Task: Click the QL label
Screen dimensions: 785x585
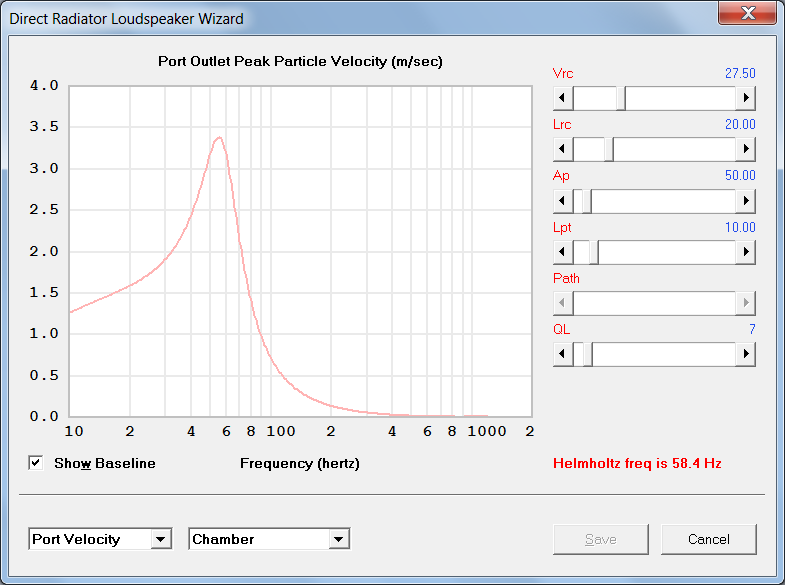Action: [561, 329]
